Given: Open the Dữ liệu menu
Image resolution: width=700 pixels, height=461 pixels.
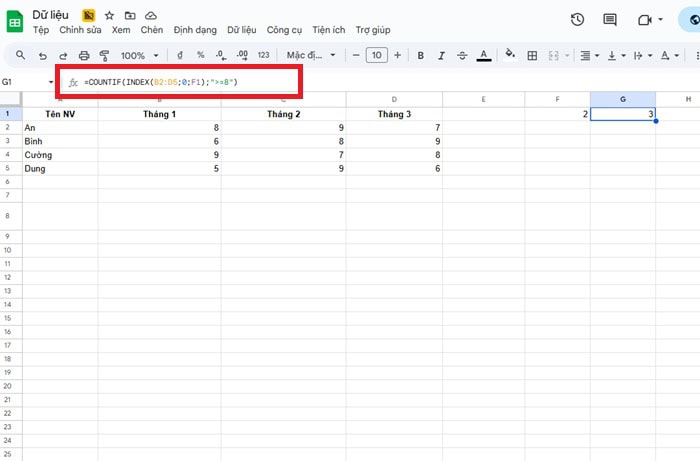Looking at the screenshot, I should tap(242, 30).
